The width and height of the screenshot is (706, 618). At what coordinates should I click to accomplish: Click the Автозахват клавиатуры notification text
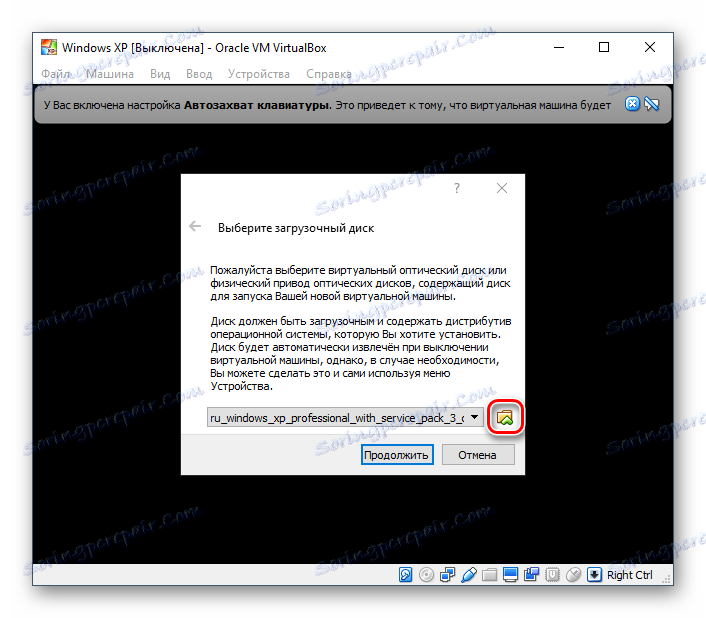click(257, 105)
